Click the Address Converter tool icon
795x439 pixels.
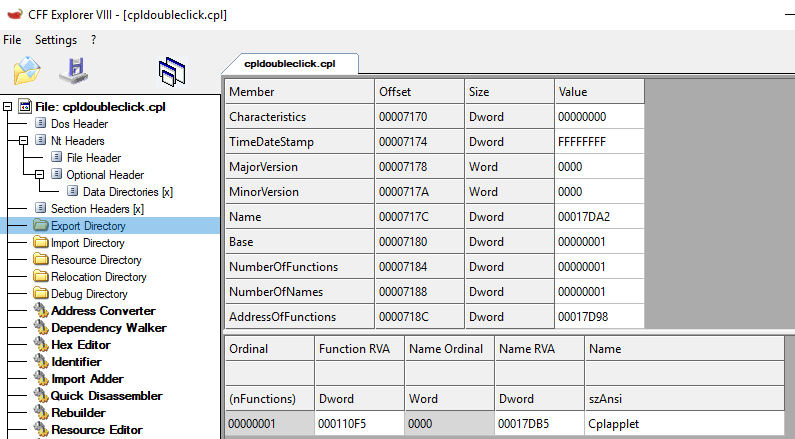pos(41,310)
